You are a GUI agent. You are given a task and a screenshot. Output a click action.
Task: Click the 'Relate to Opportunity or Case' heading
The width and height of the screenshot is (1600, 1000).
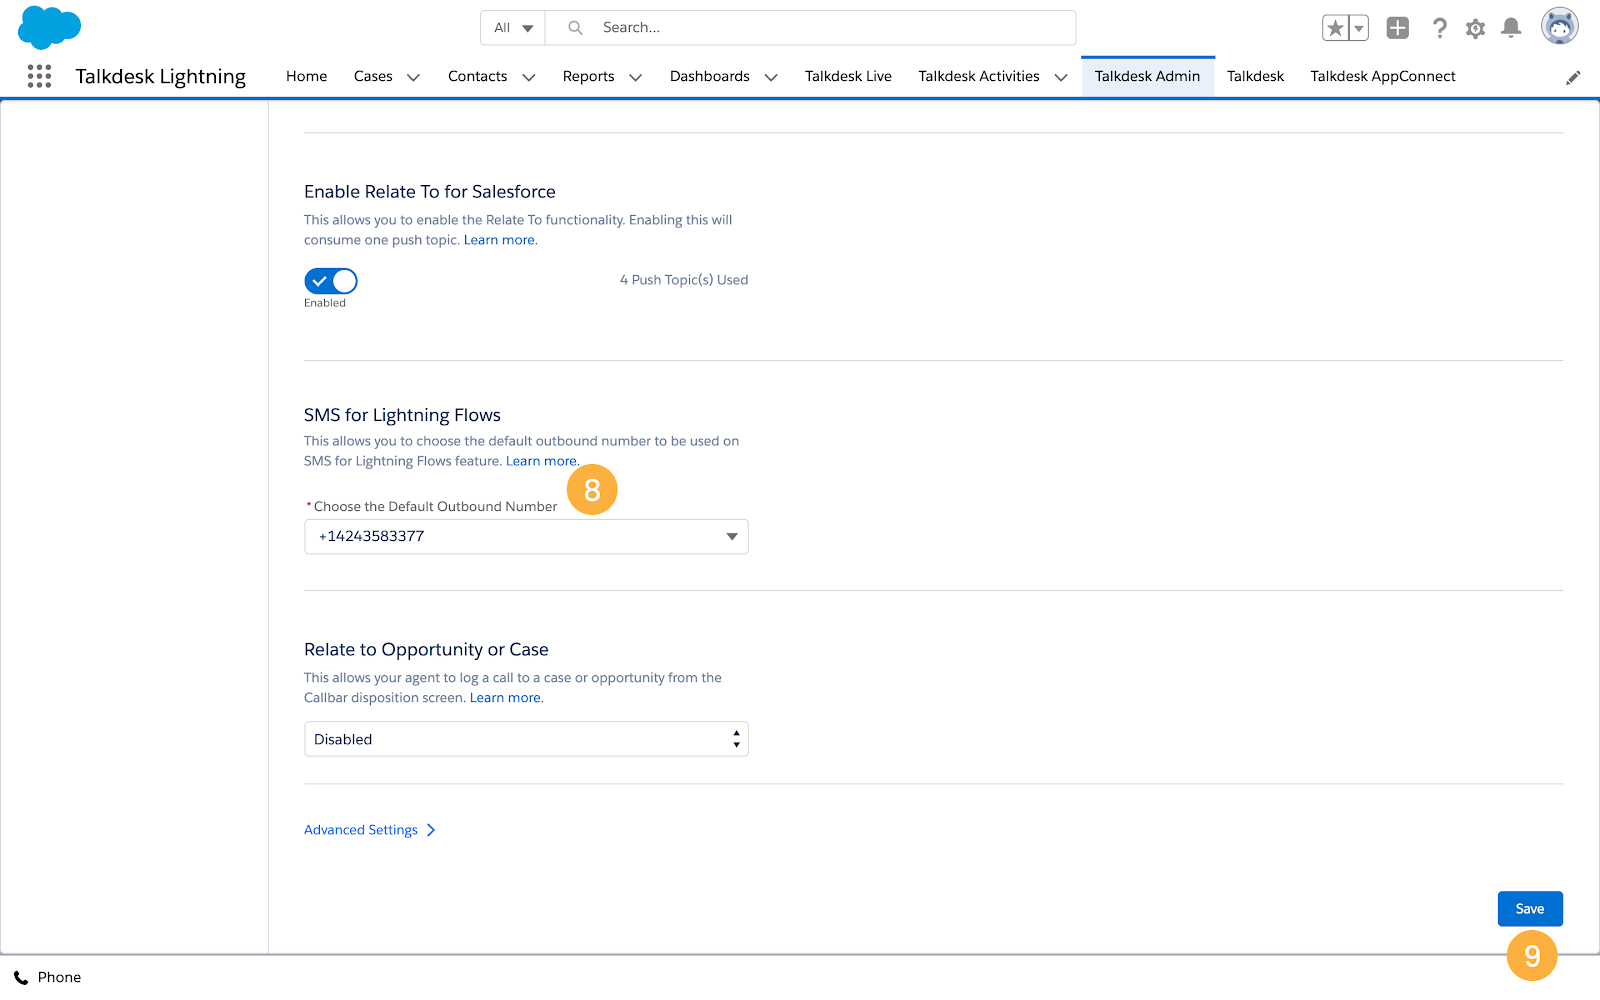coord(426,650)
